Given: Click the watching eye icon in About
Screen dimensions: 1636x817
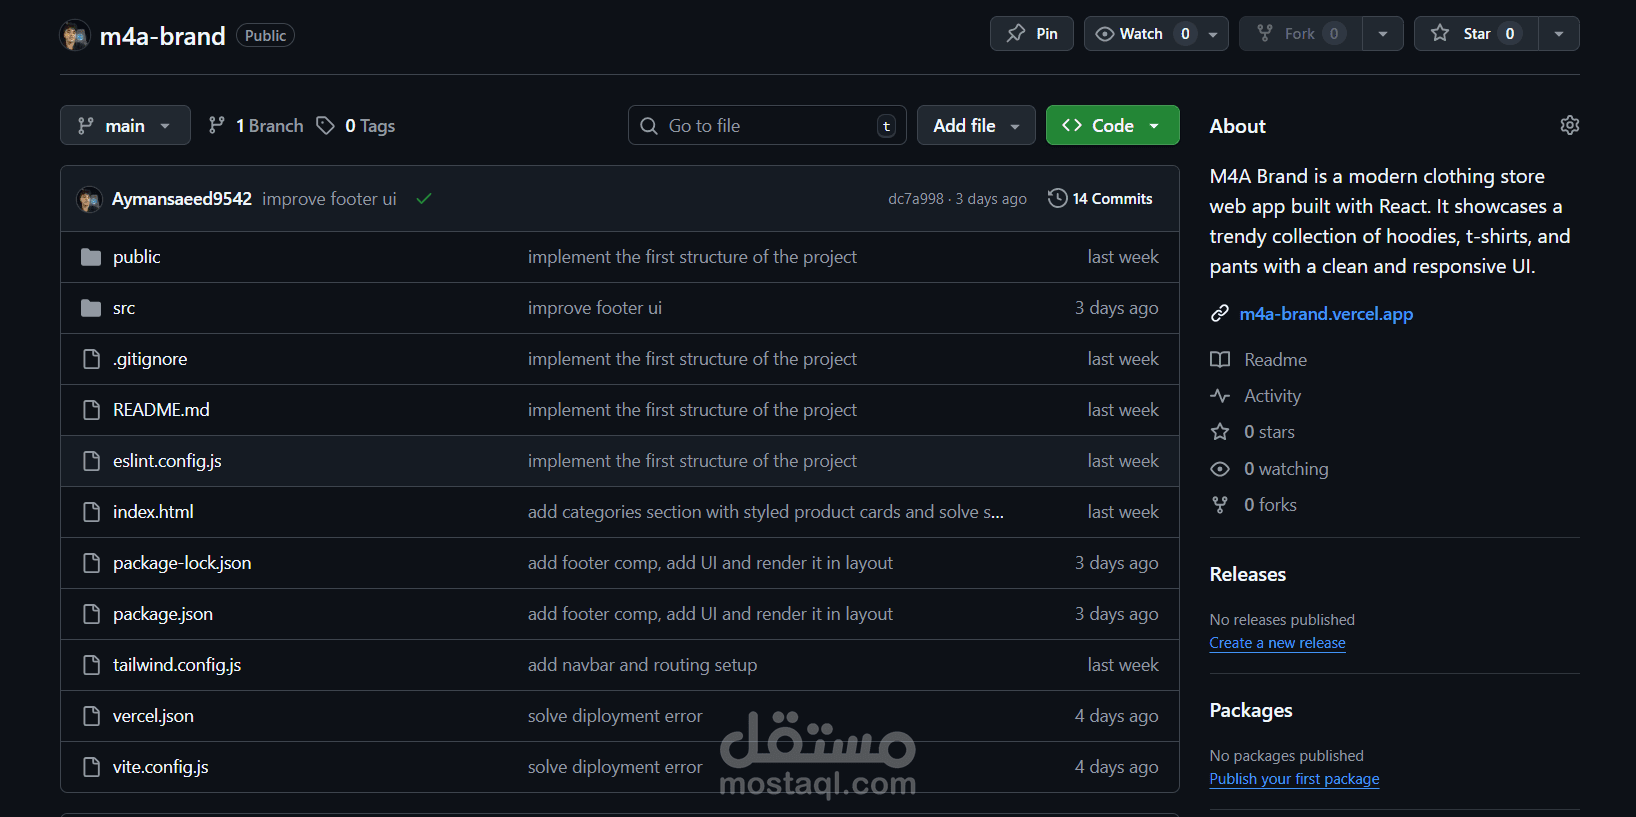Looking at the screenshot, I should pos(1220,469).
